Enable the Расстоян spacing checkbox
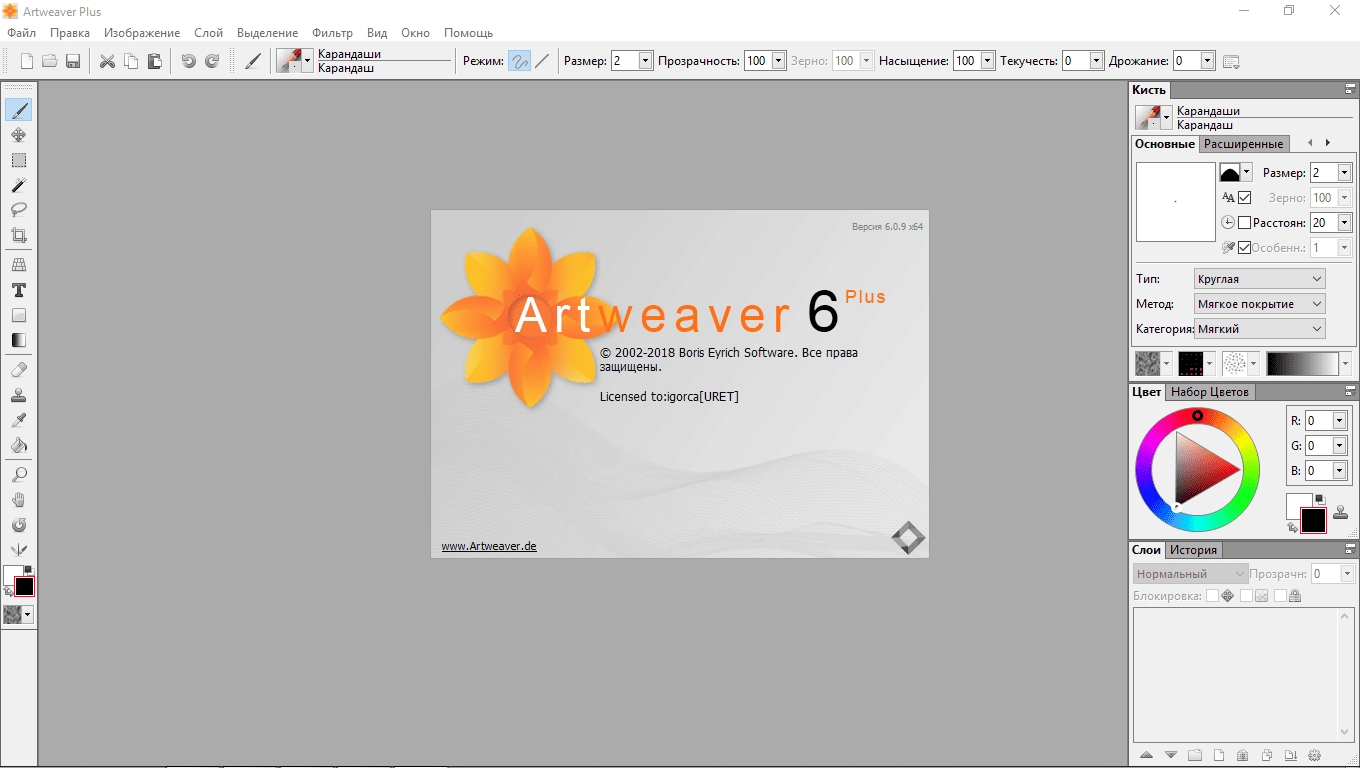1360x768 pixels. click(1245, 223)
